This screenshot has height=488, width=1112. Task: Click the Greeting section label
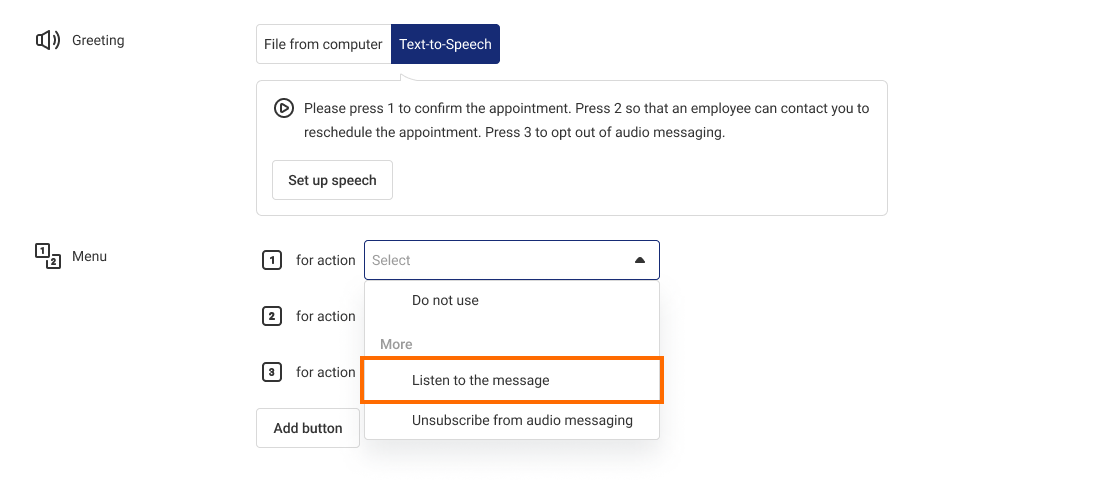[x=98, y=40]
